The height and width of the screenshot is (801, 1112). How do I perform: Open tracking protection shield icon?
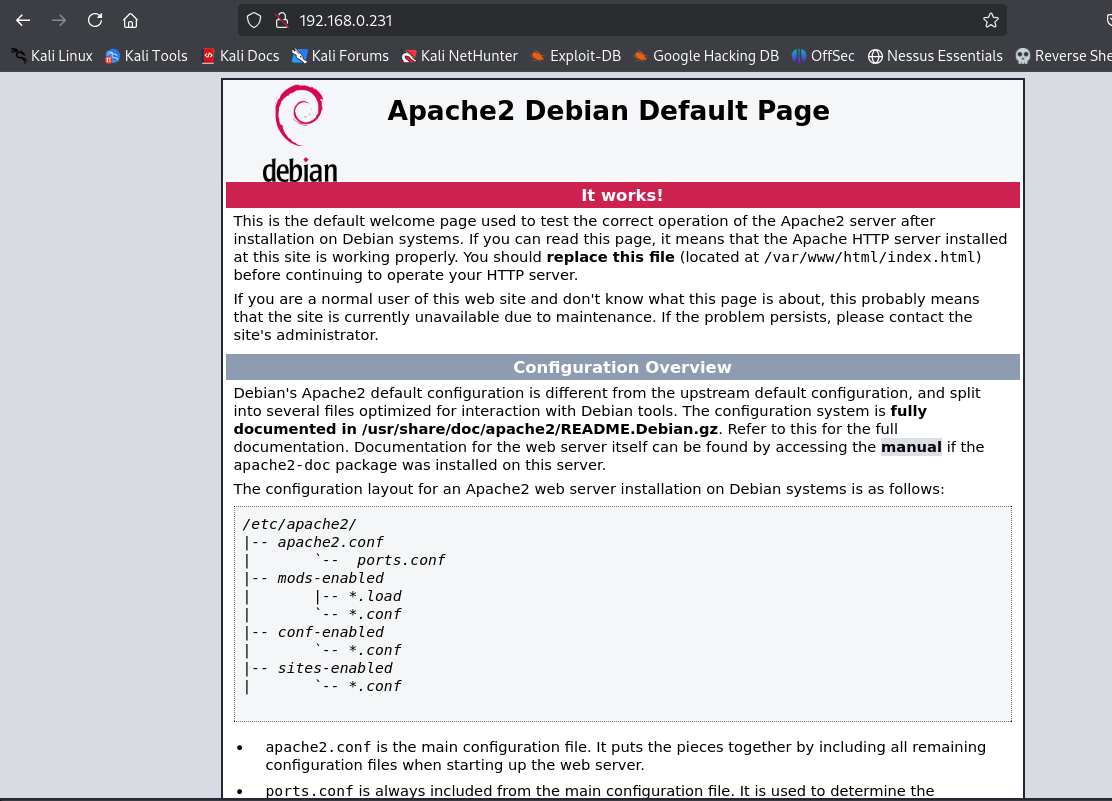coord(254,21)
